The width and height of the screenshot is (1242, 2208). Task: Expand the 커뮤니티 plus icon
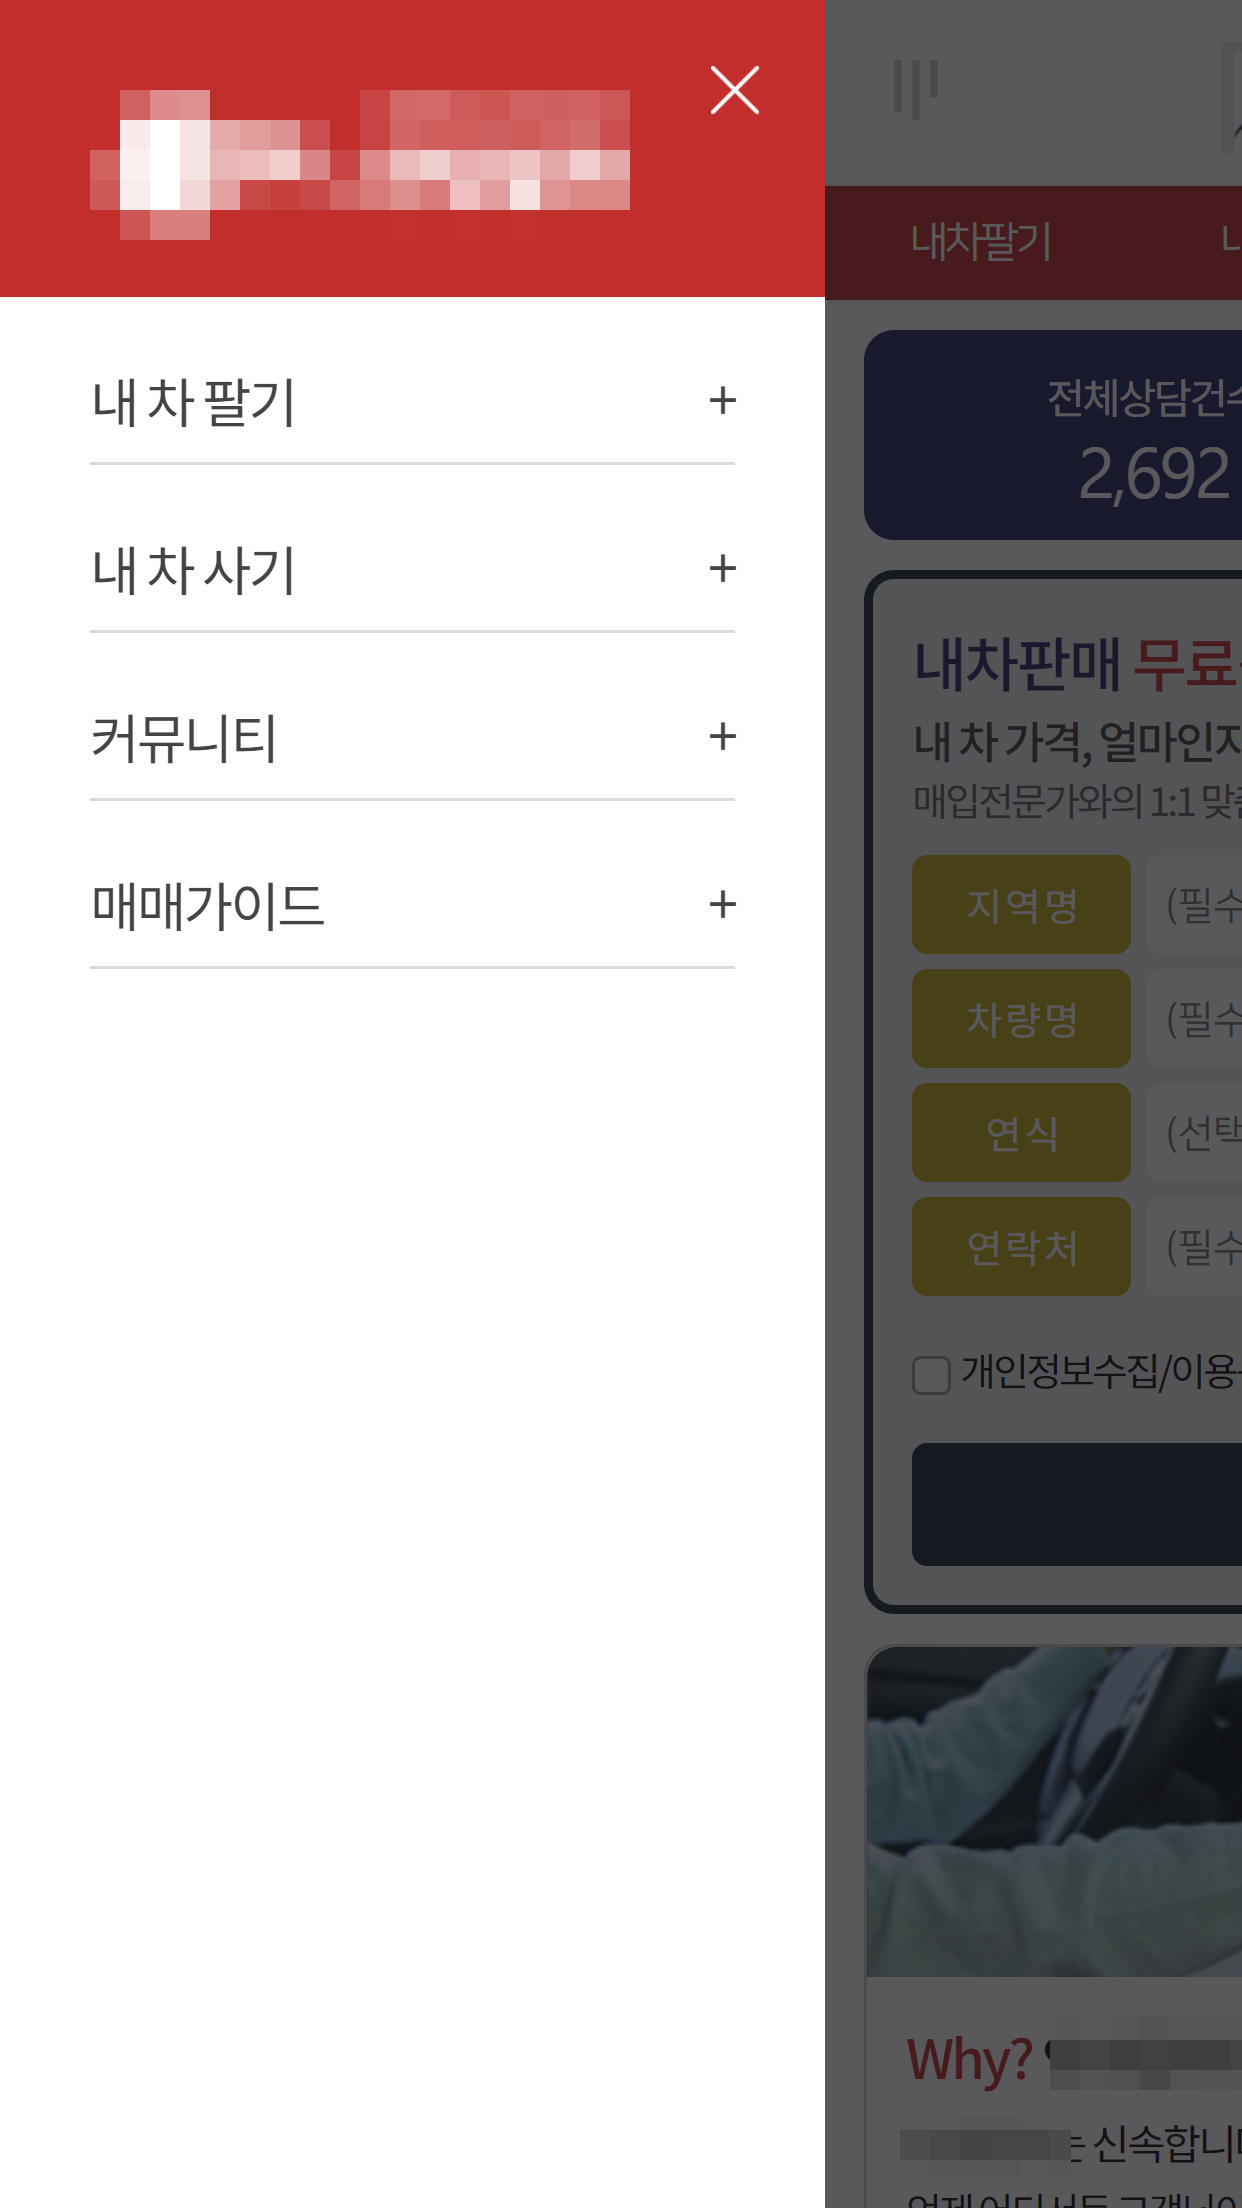point(722,736)
